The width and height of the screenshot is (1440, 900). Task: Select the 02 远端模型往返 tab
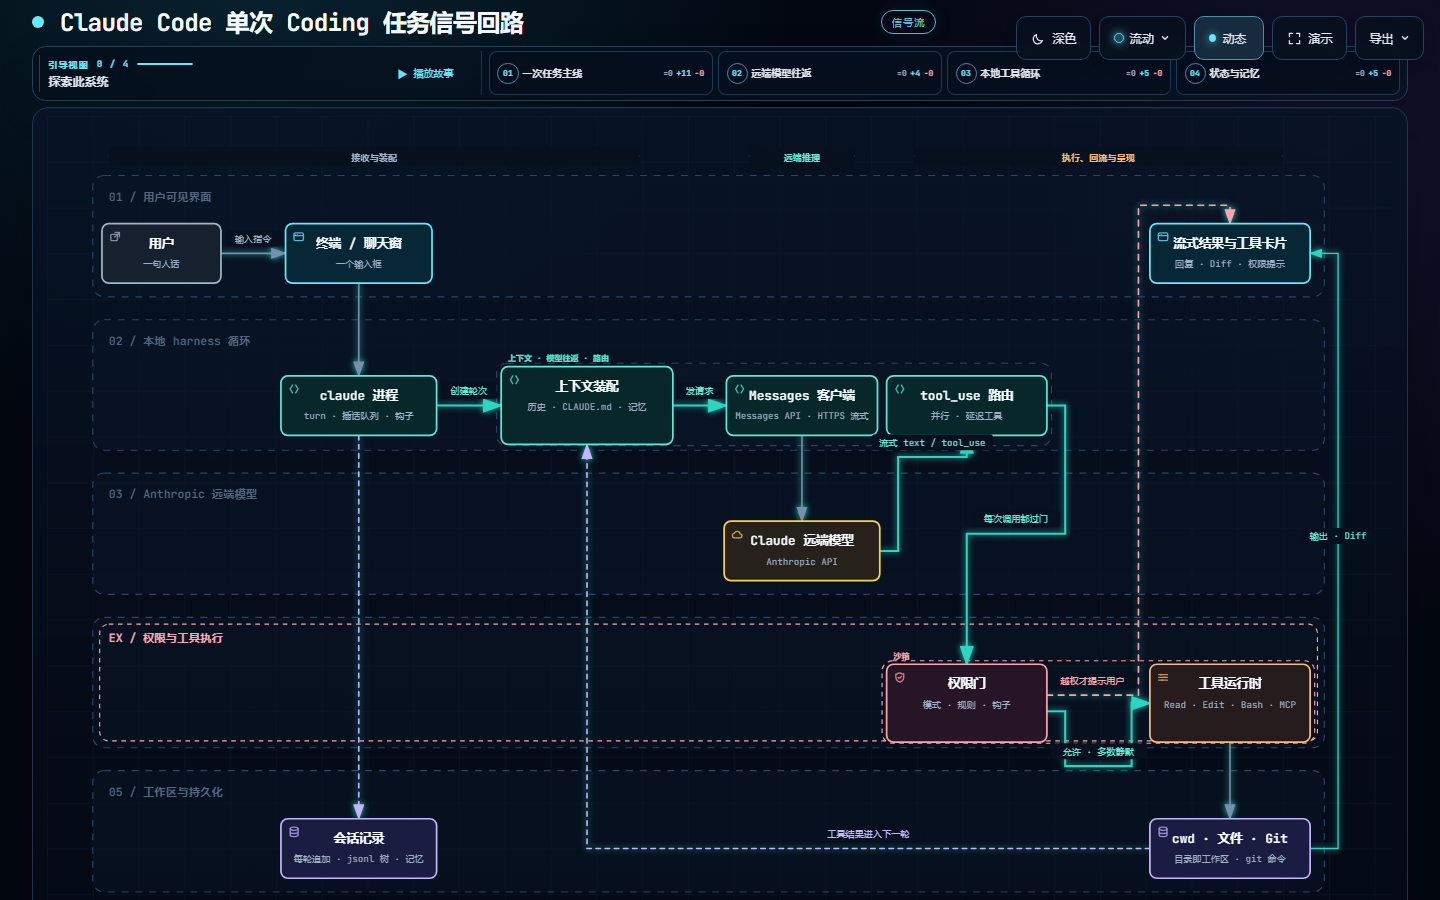830,73
